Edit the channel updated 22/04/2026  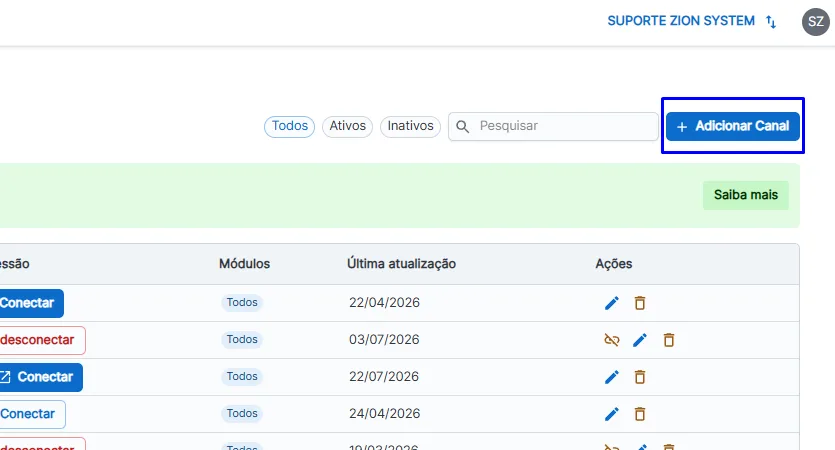pos(612,303)
